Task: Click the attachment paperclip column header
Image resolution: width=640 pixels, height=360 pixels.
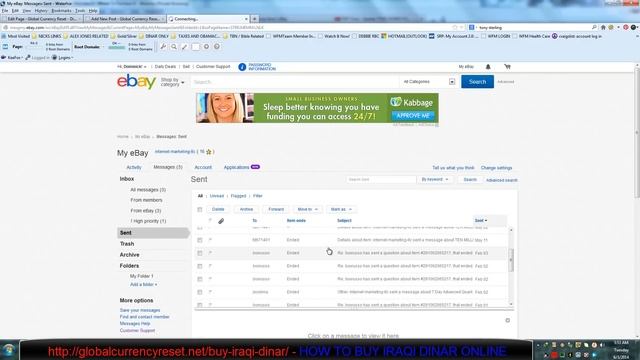Action: 221,221
